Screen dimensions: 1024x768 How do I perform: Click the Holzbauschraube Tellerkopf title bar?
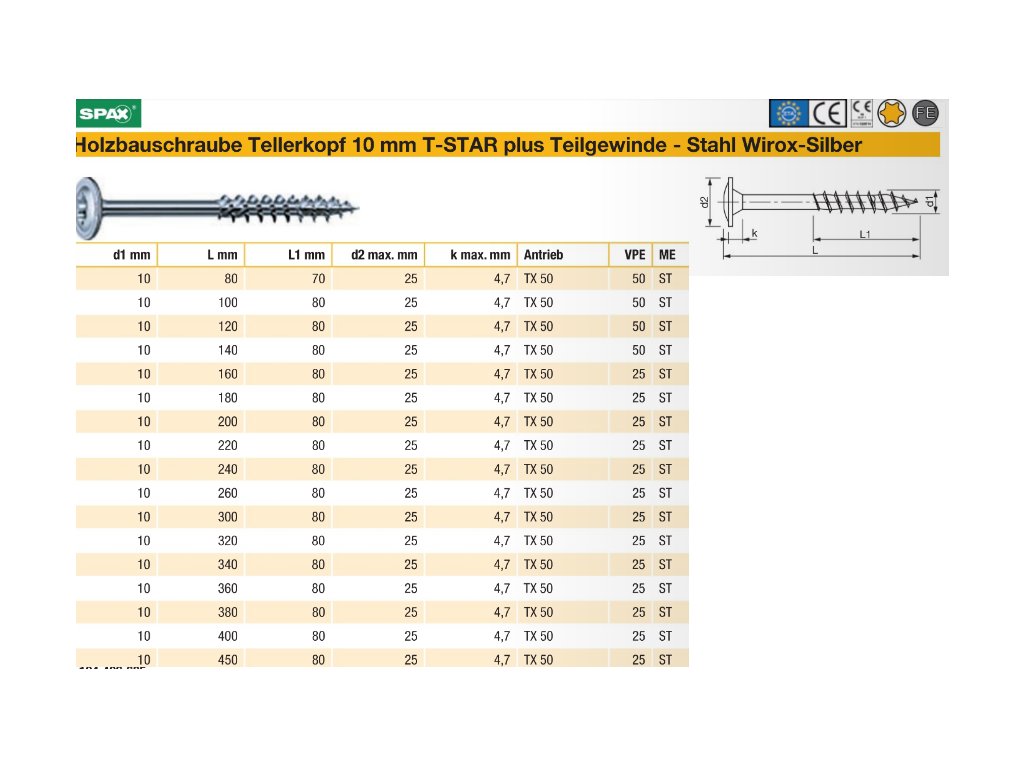pos(508,145)
